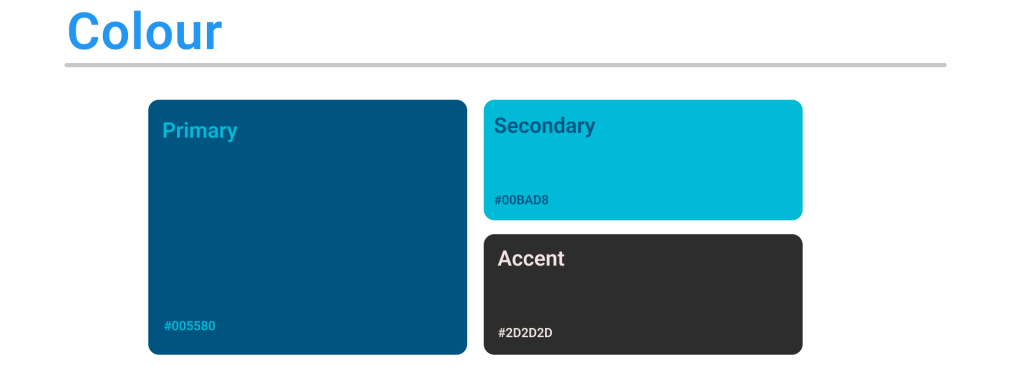Viewport: 1024px width, 375px height.
Task: Click the grey divider line under Colour
Action: 505,65
